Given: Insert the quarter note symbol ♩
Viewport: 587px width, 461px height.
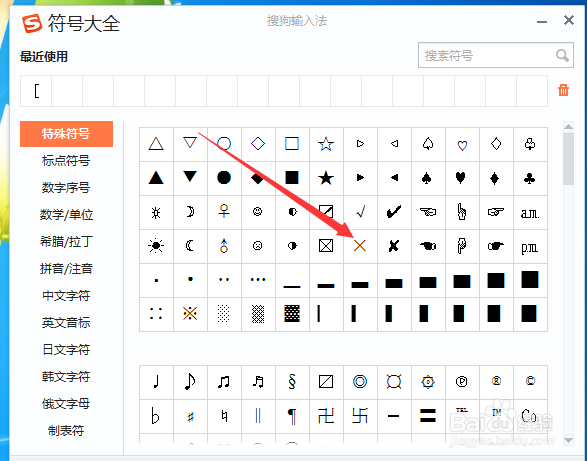Looking at the screenshot, I should click(156, 382).
